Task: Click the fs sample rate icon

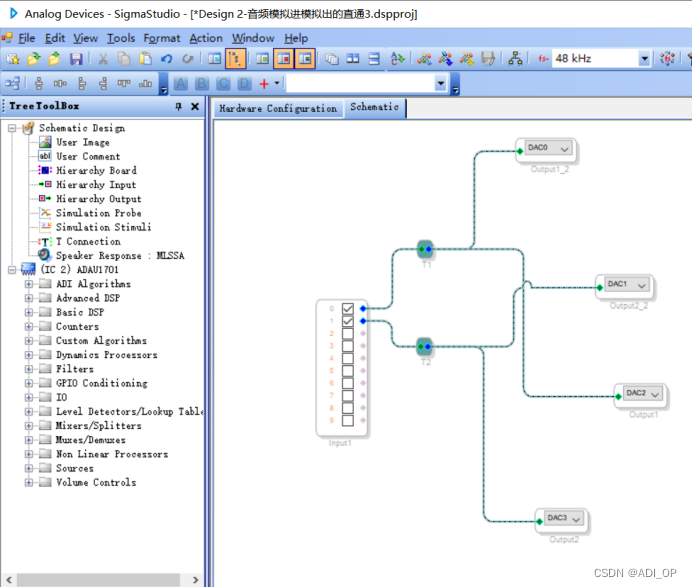Action: click(x=543, y=59)
